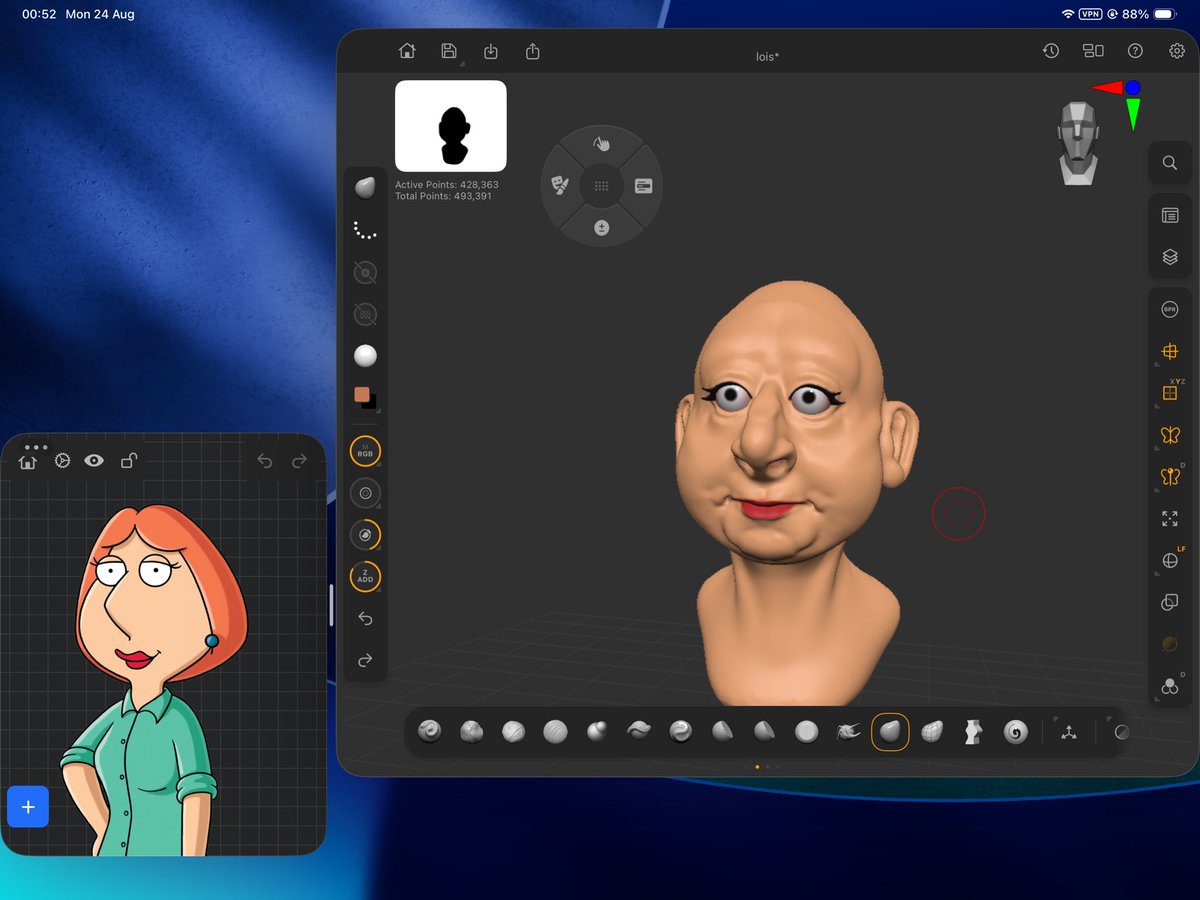
Task: Tap the grey head camera view widget
Action: [x=1079, y=142]
